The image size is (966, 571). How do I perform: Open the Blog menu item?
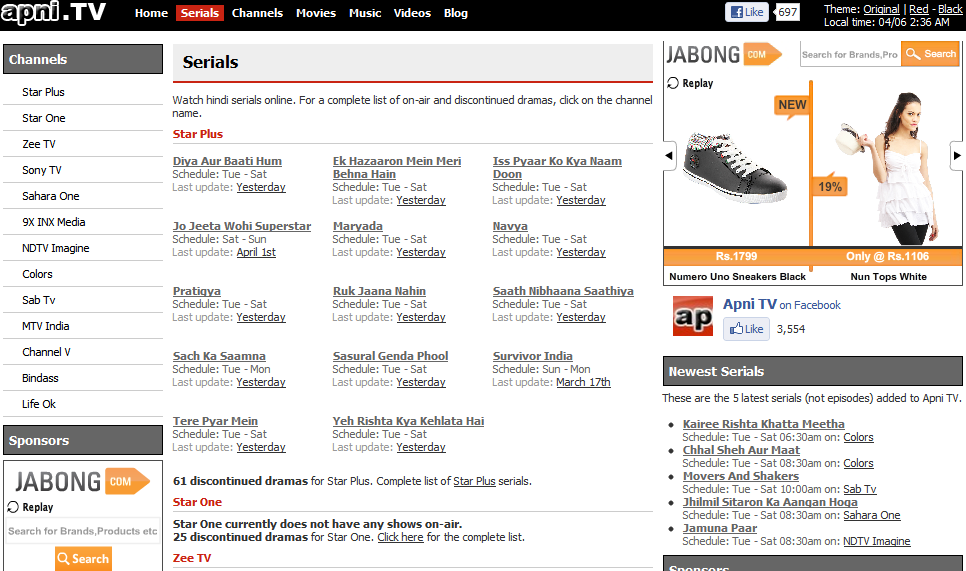pyautogui.click(x=456, y=13)
